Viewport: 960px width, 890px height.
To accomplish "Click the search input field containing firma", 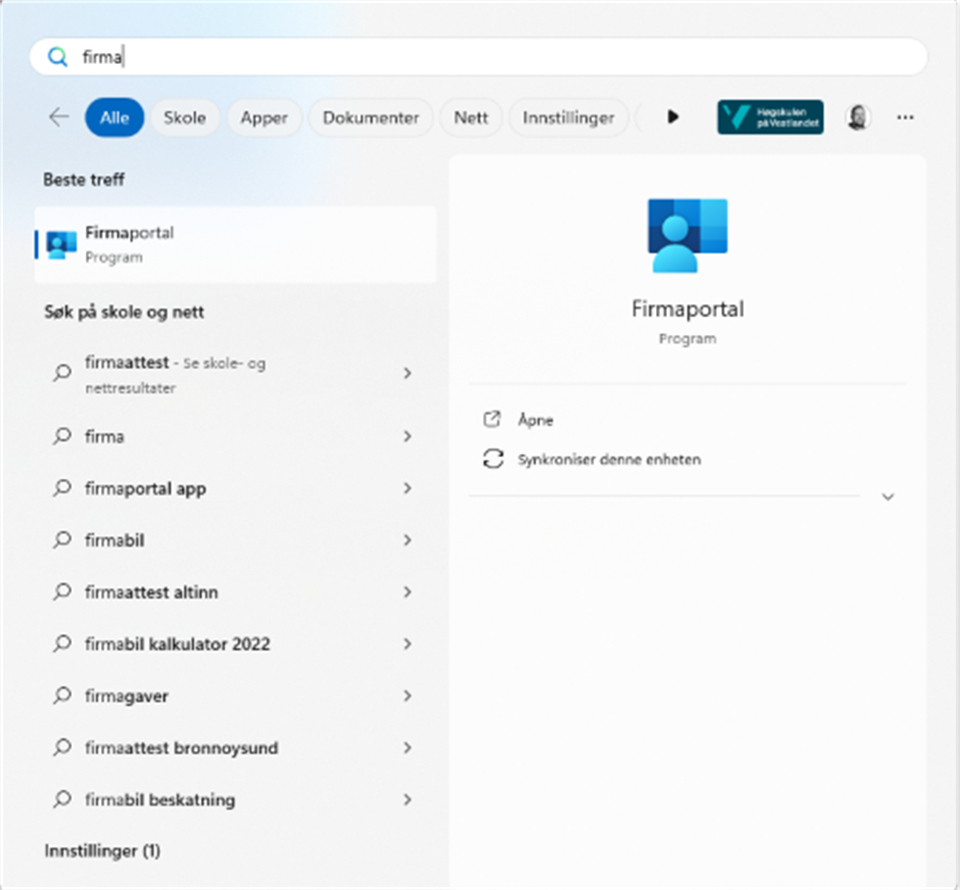I will coord(478,57).
